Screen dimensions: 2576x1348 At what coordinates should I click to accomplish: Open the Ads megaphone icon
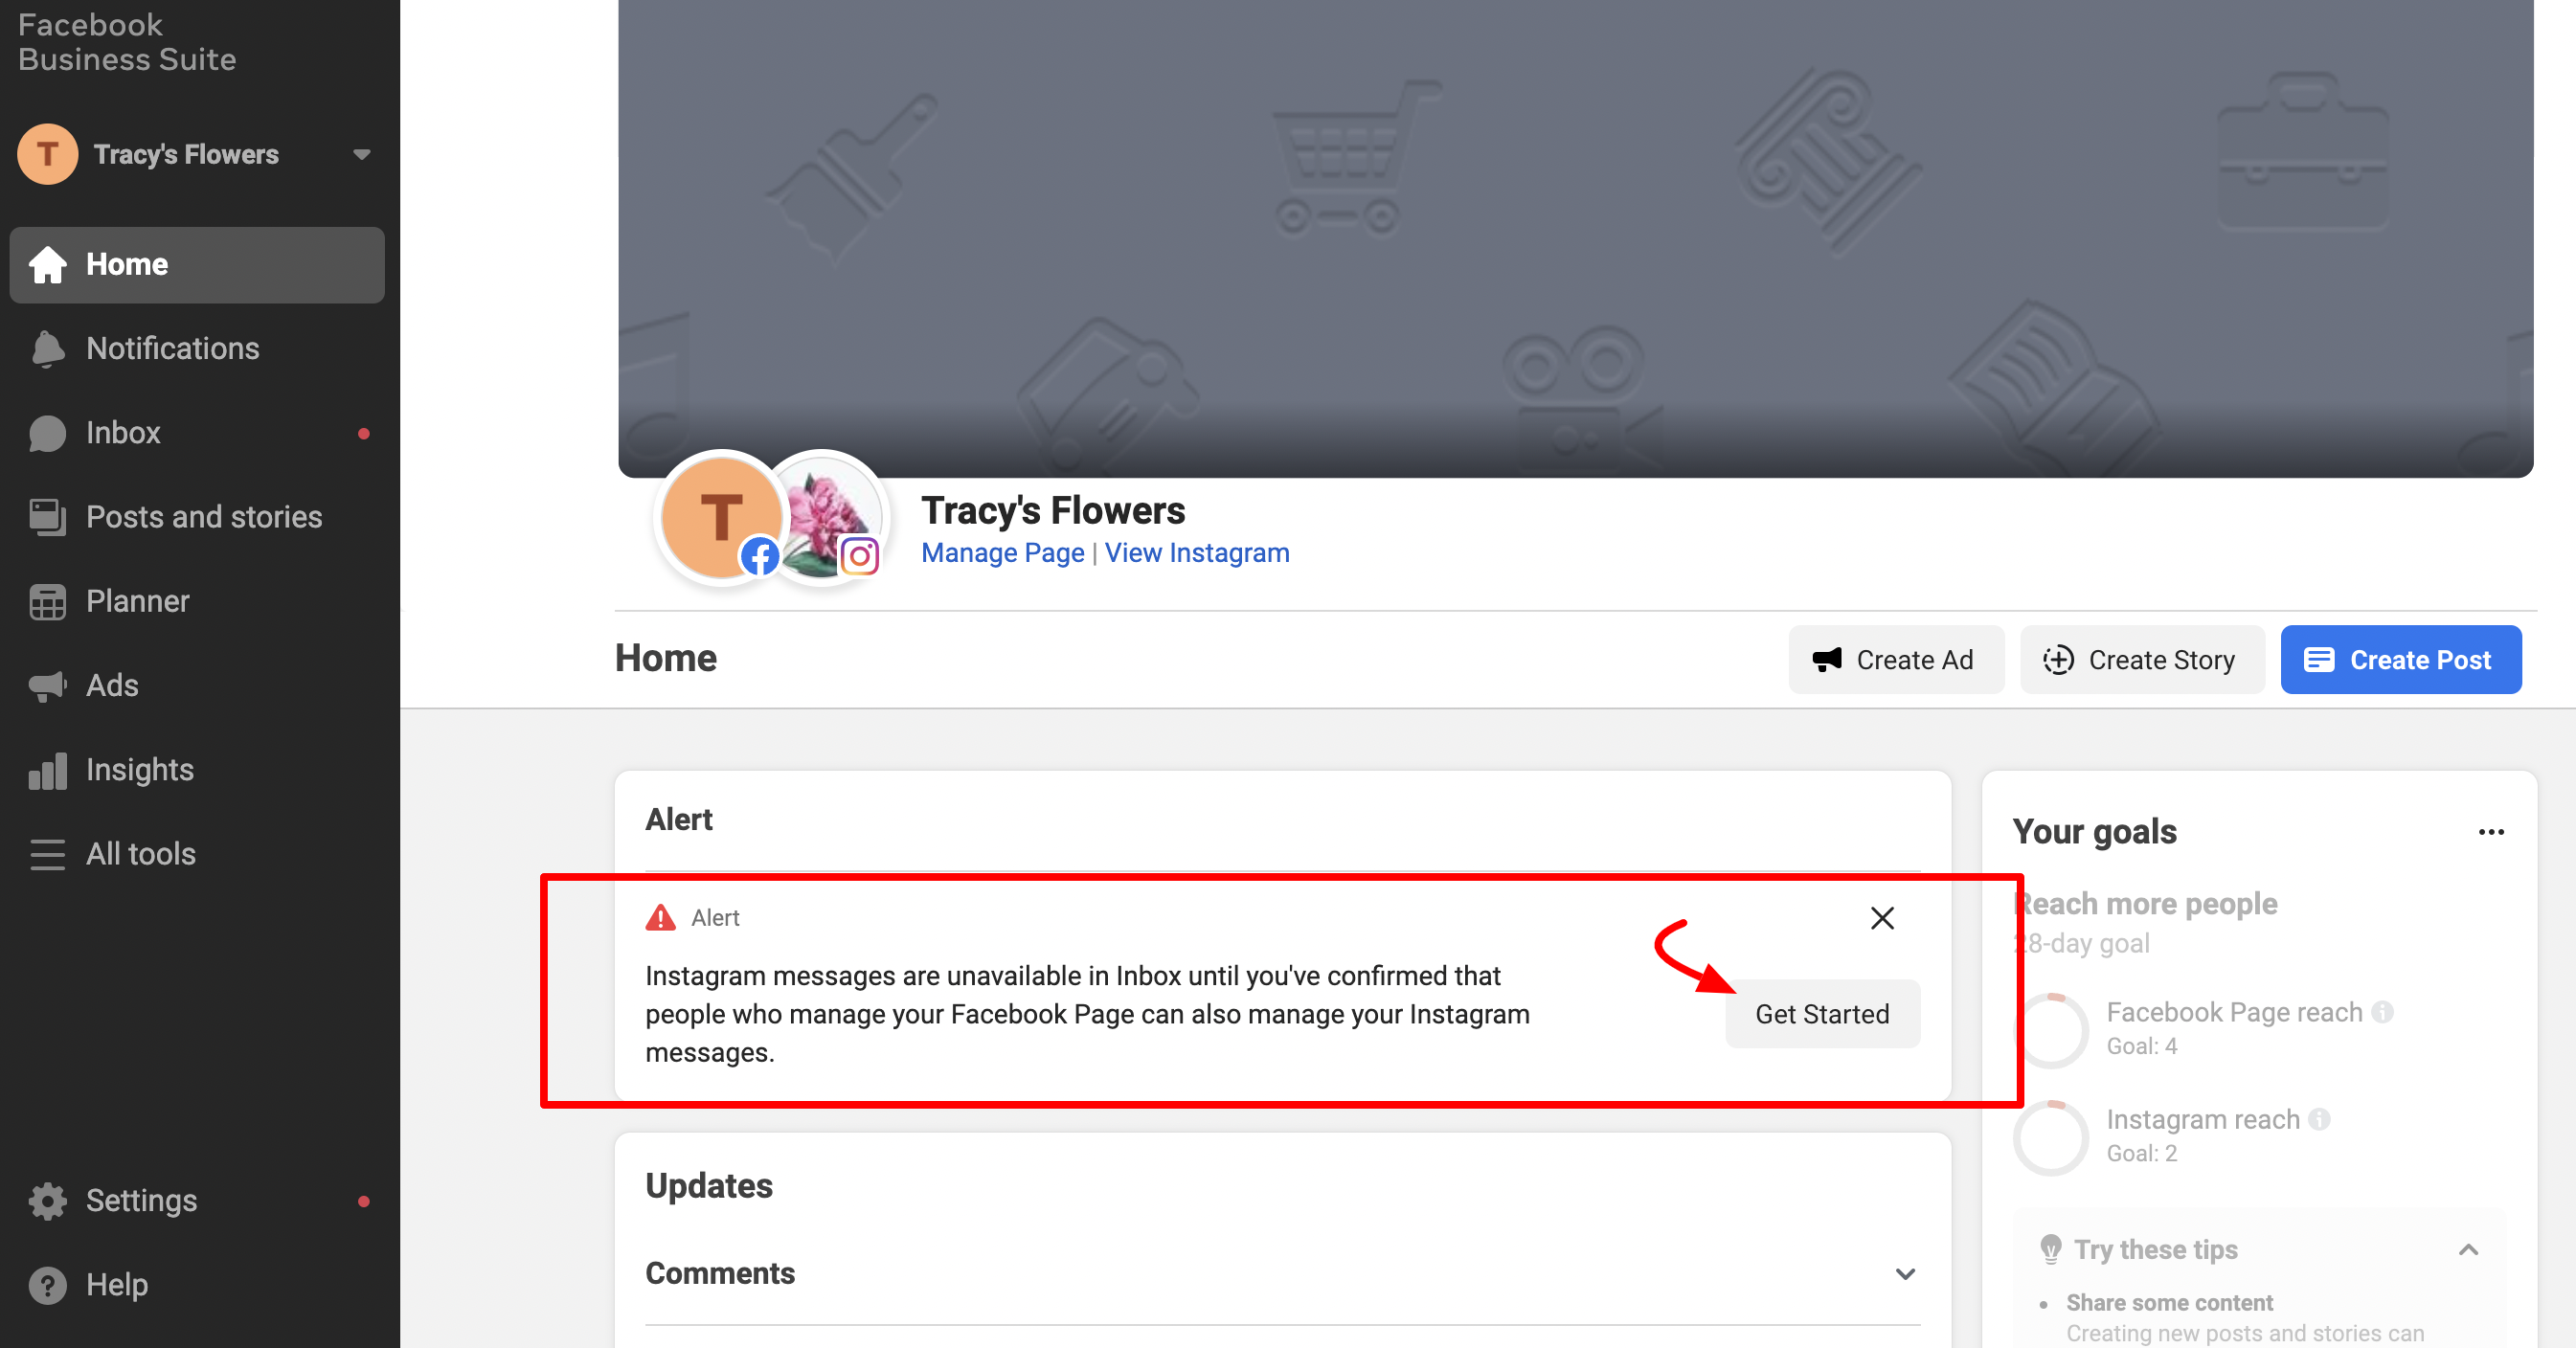(x=47, y=686)
